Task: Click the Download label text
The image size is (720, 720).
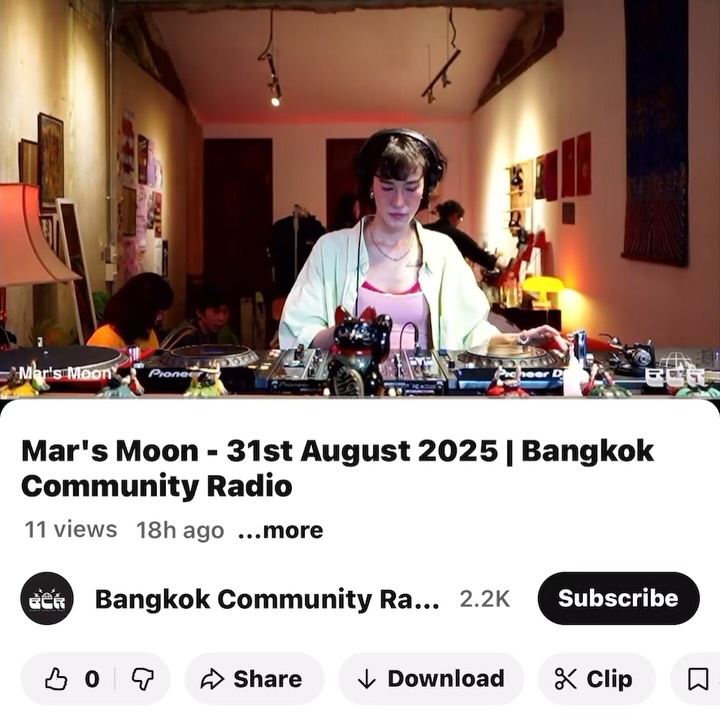Action: [x=446, y=679]
